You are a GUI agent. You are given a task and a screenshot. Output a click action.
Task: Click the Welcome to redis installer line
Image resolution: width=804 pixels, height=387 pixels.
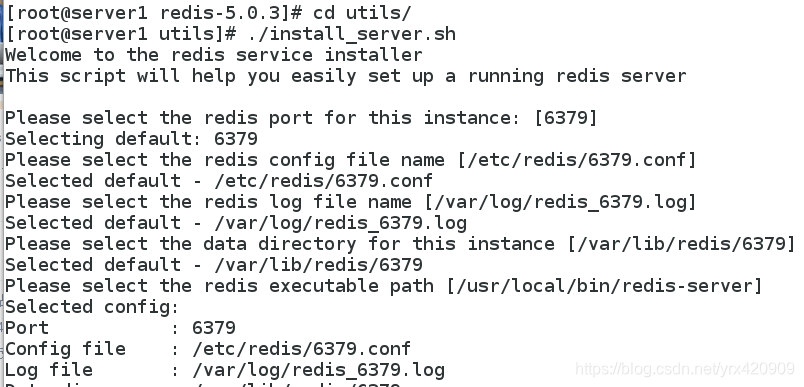(x=214, y=55)
